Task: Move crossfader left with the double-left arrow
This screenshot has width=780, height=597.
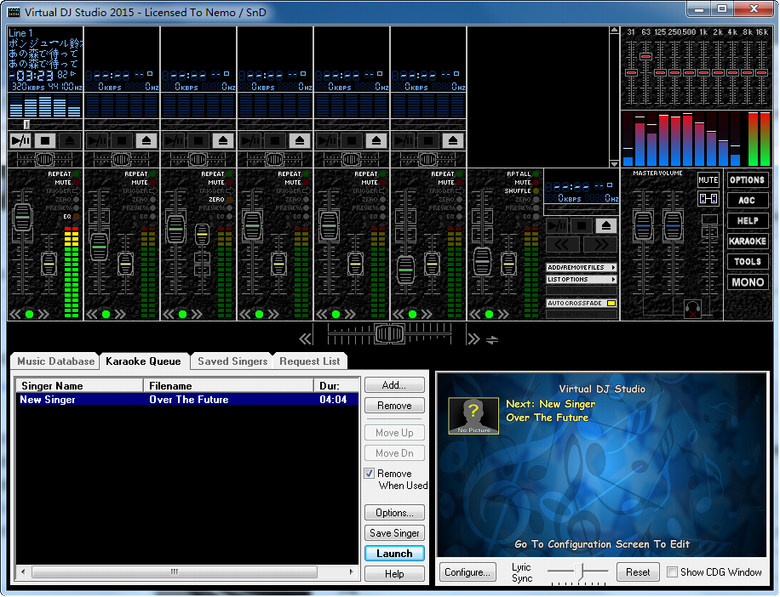Action: tap(305, 339)
